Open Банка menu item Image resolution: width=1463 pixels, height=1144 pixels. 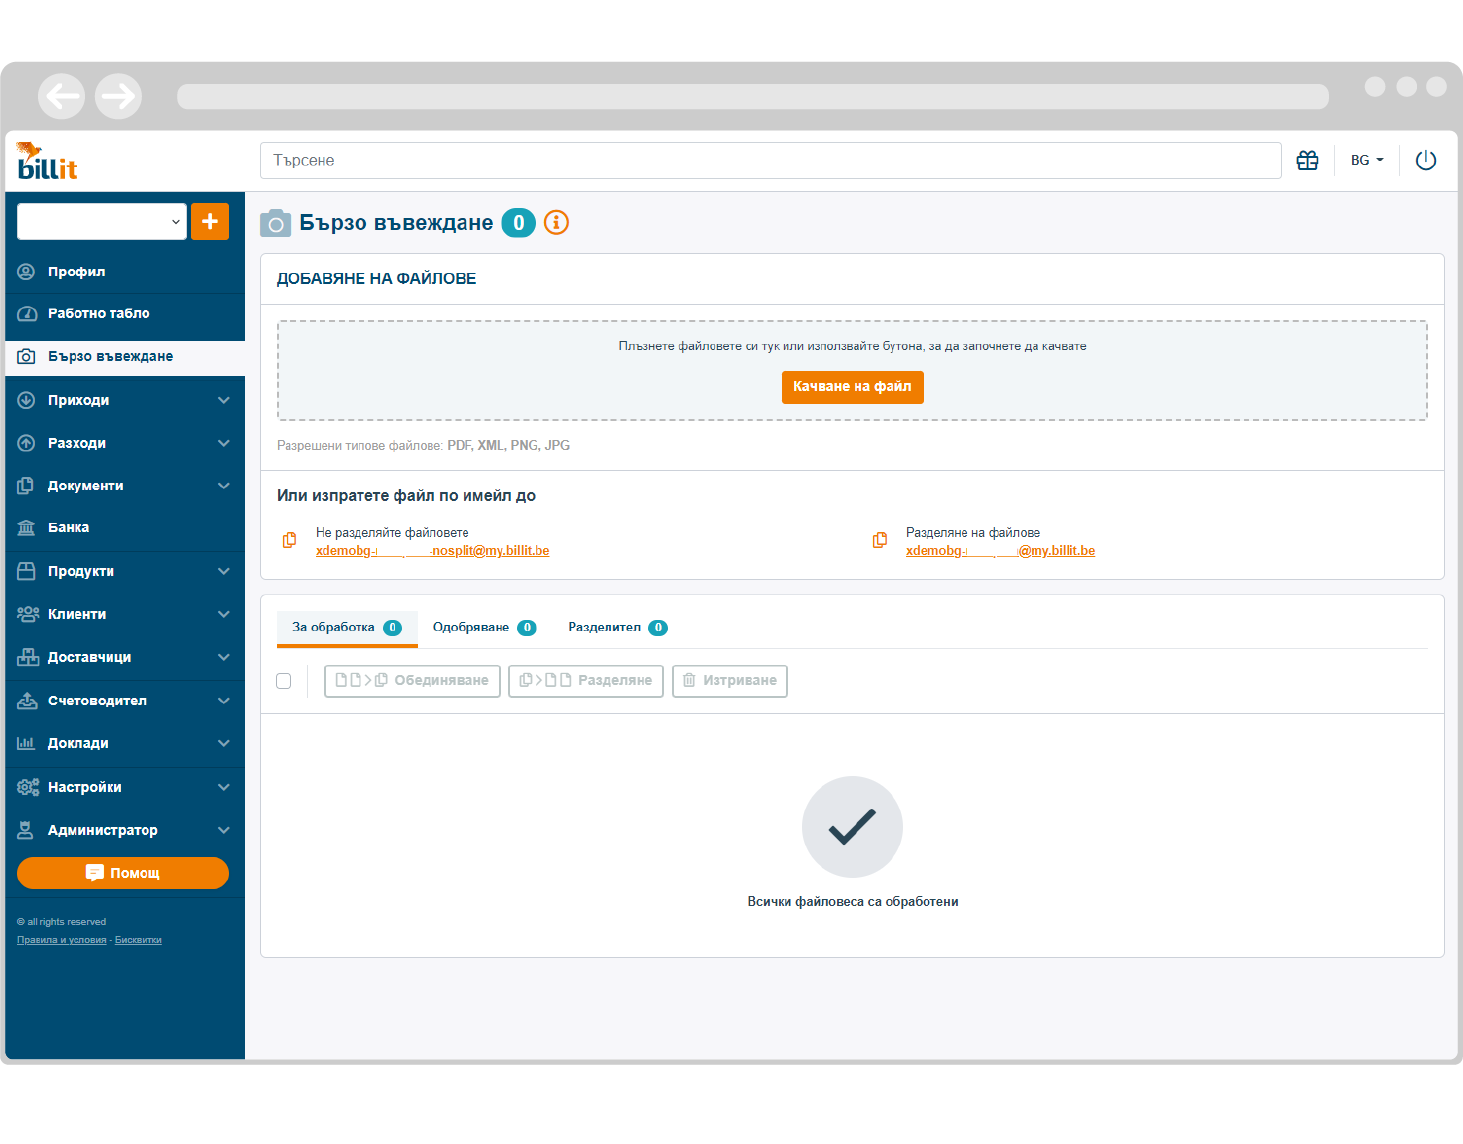point(125,527)
